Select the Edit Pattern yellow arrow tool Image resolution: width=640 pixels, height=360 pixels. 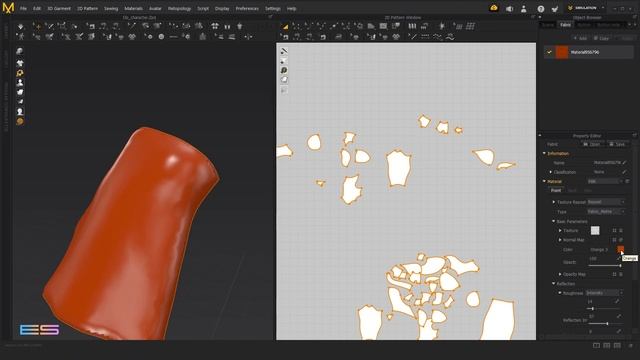pyautogui.click(x=285, y=27)
